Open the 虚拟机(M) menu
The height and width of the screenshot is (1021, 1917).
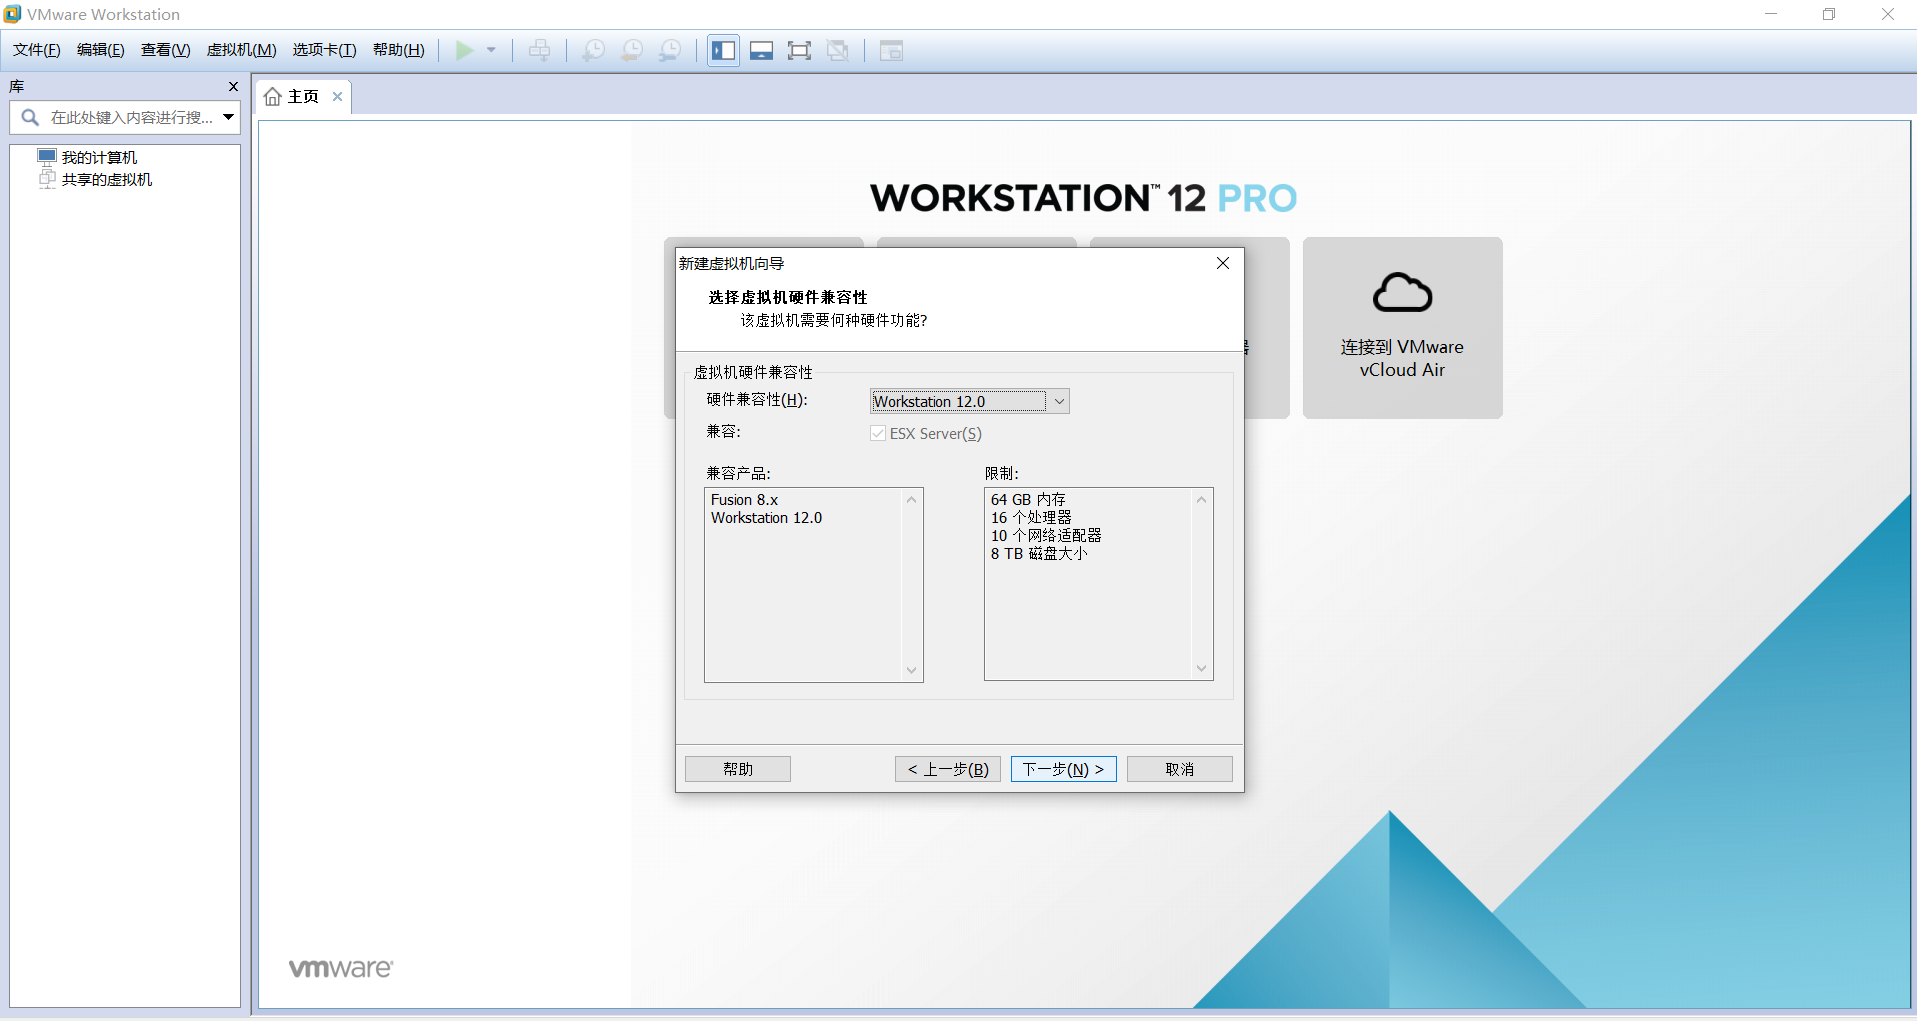(x=242, y=50)
